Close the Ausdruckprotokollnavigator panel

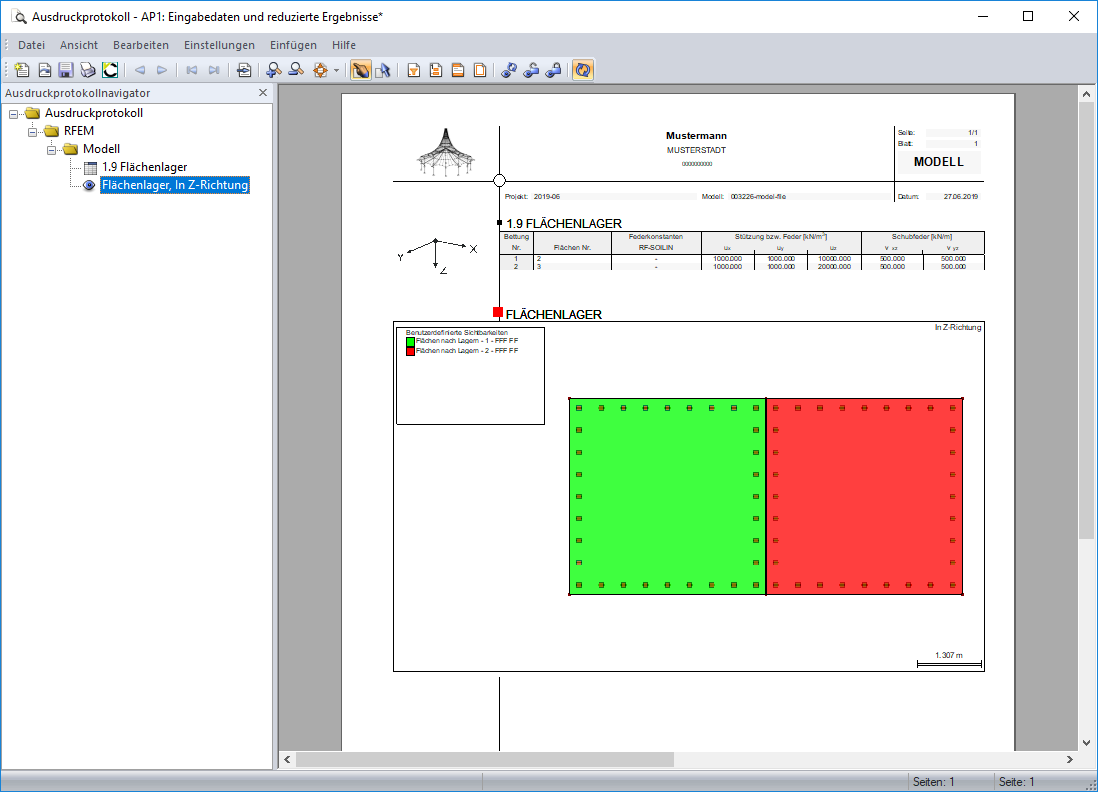tap(262, 92)
